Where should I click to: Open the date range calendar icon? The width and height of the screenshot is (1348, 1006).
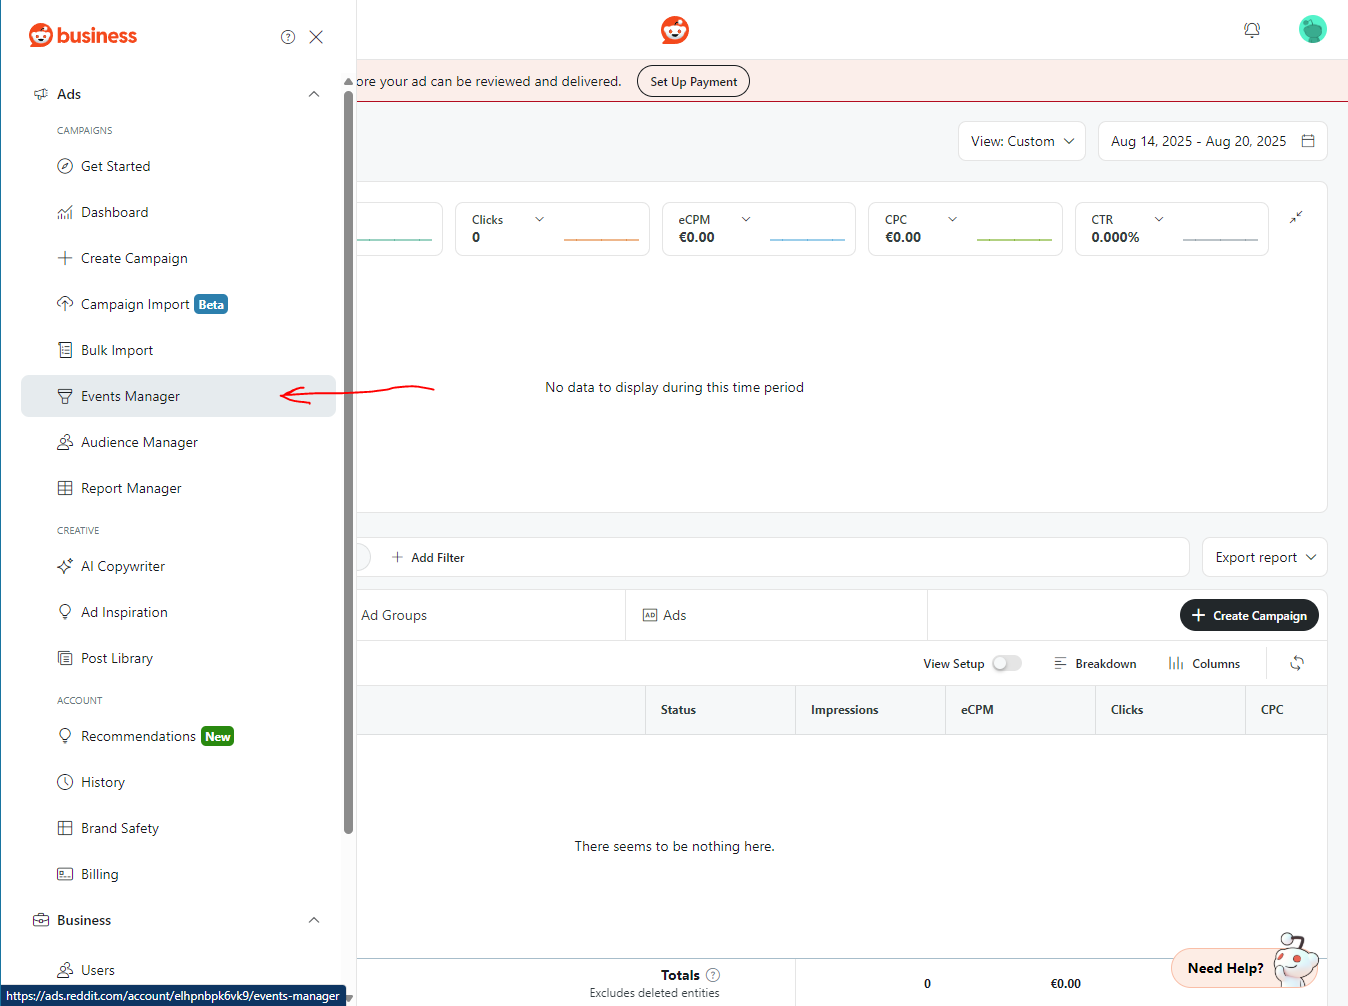pyautogui.click(x=1307, y=141)
